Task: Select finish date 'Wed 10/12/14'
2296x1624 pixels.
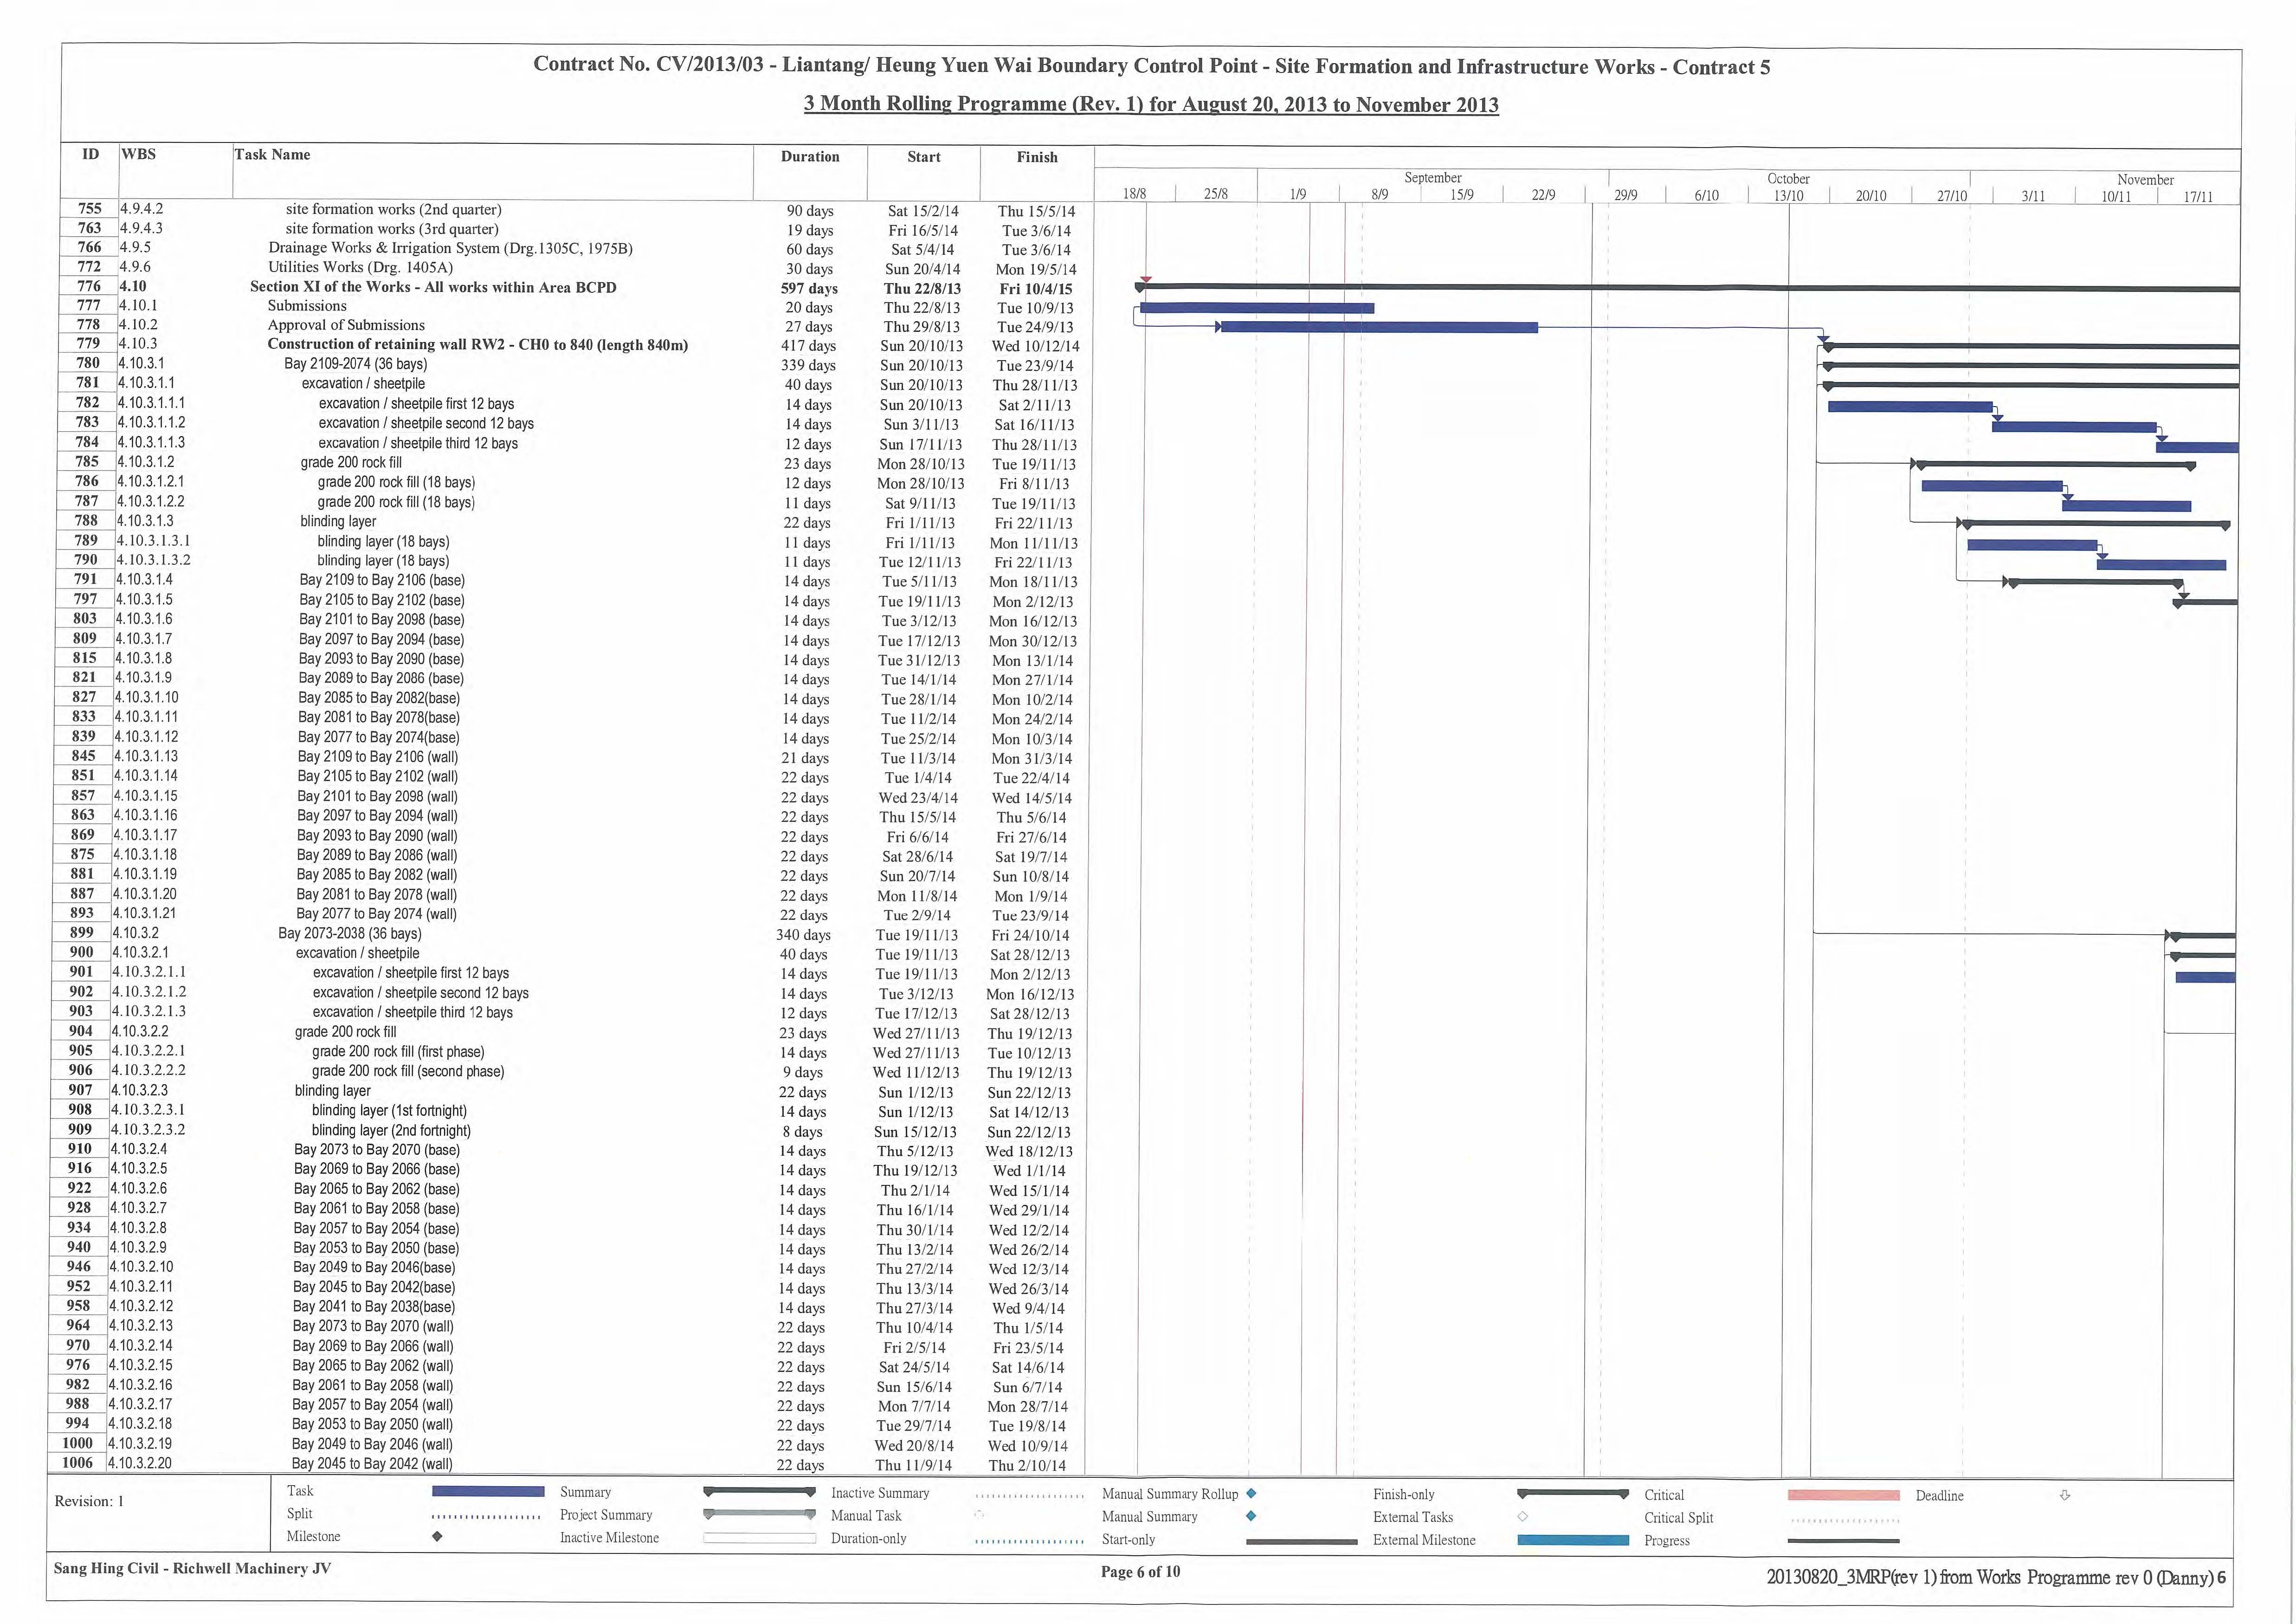Action: coord(1035,346)
